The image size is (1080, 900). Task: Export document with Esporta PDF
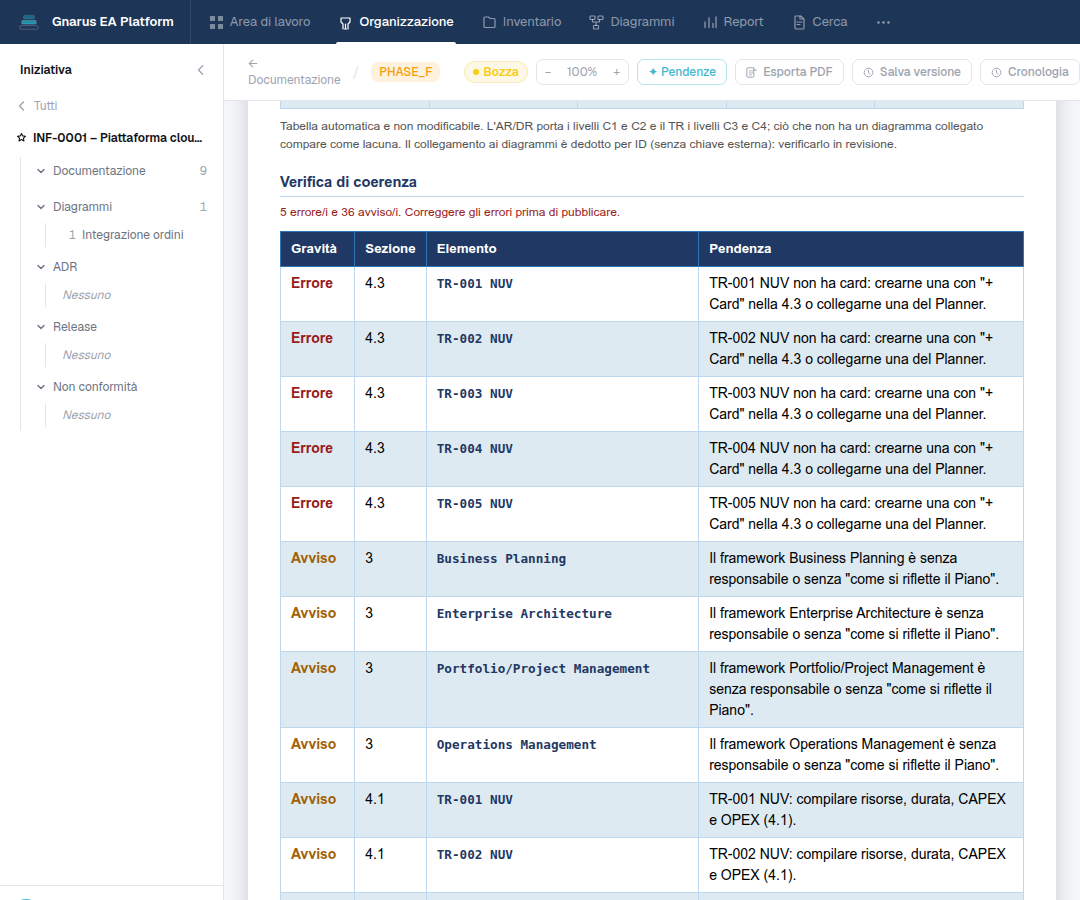(x=789, y=72)
